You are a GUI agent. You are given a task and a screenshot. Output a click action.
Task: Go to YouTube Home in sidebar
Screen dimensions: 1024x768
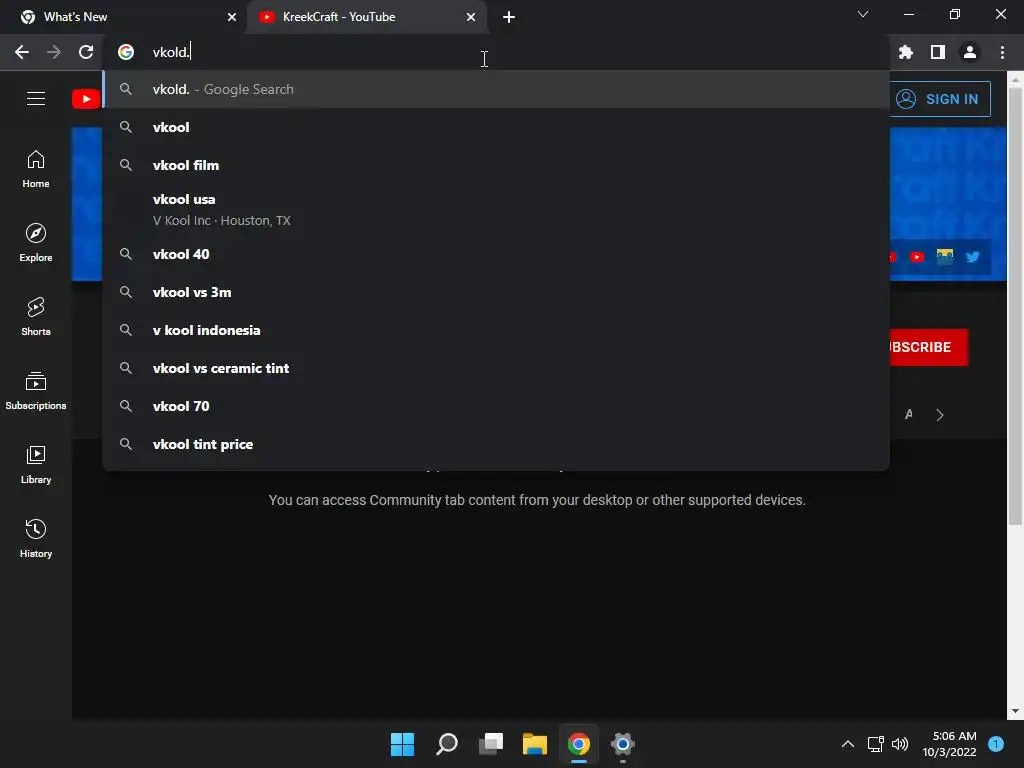pyautogui.click(x=36, y=169)
